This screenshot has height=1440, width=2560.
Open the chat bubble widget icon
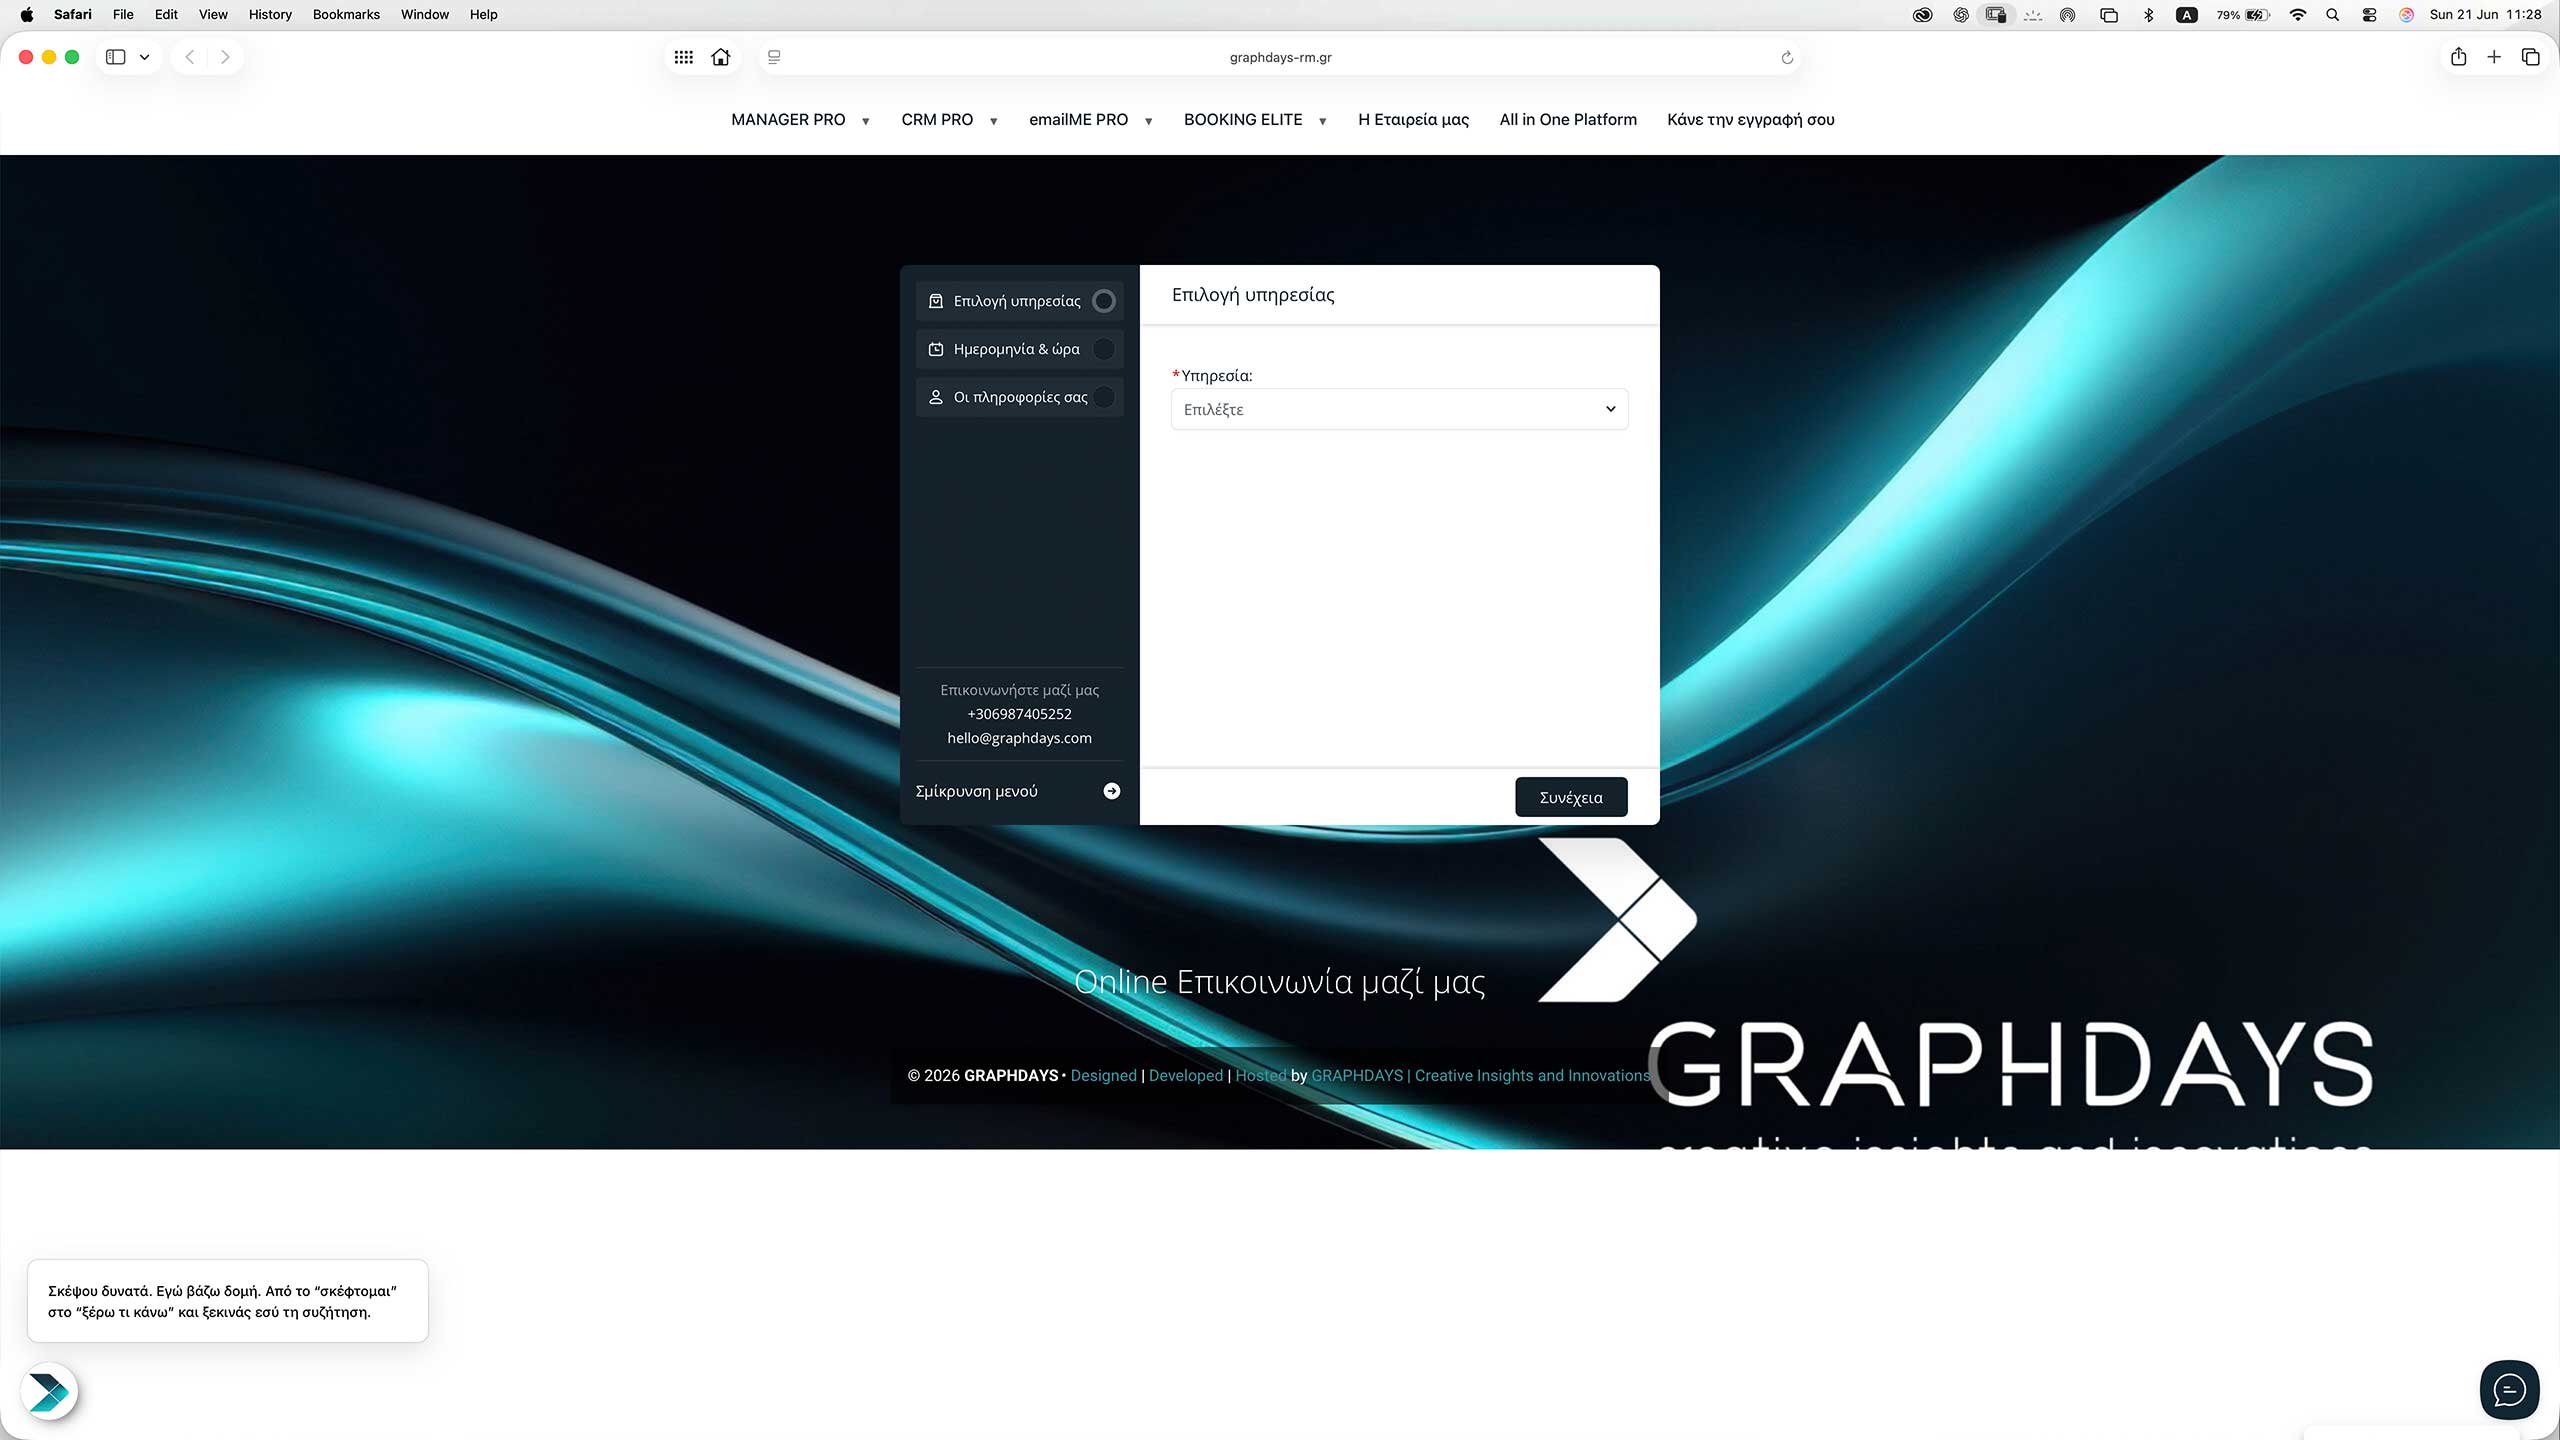(x=2509, y=1390)
